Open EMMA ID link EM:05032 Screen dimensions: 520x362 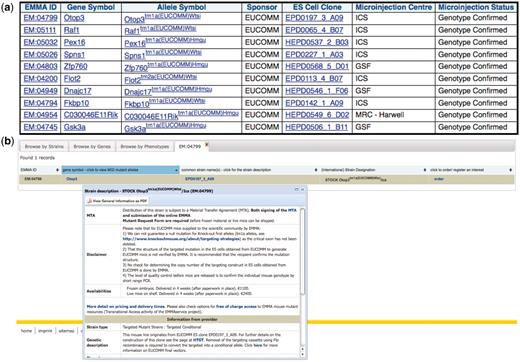pos(41,42)
